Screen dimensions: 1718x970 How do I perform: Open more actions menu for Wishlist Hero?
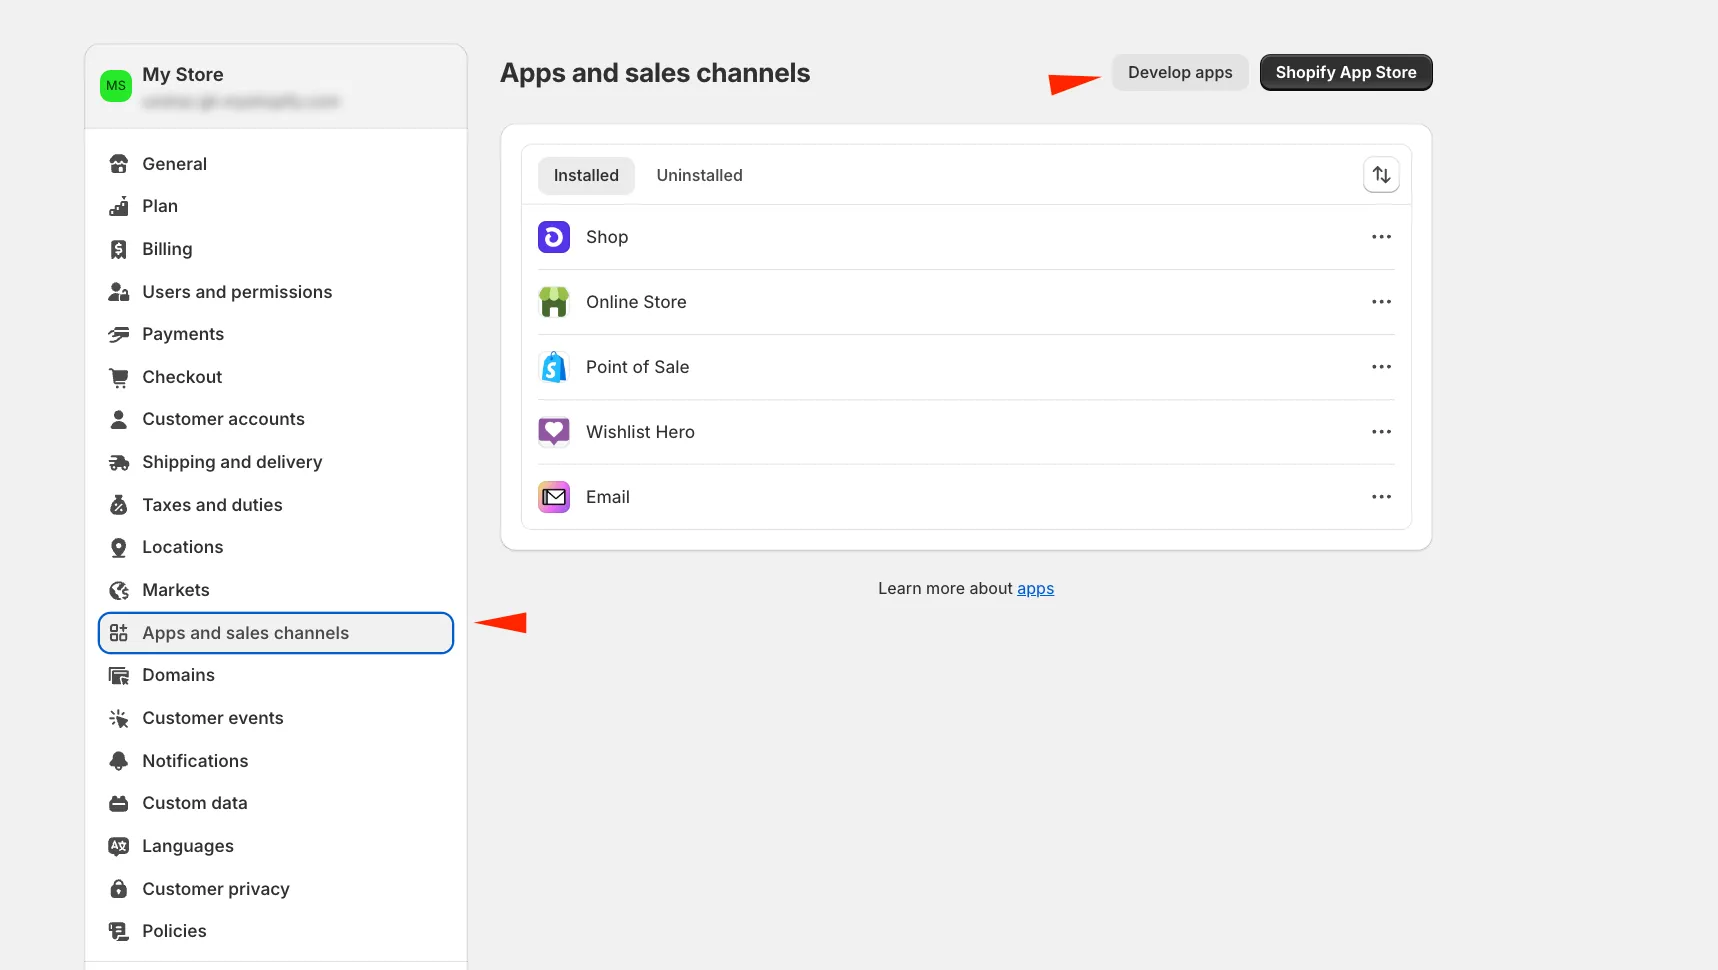coord(1381,432)
